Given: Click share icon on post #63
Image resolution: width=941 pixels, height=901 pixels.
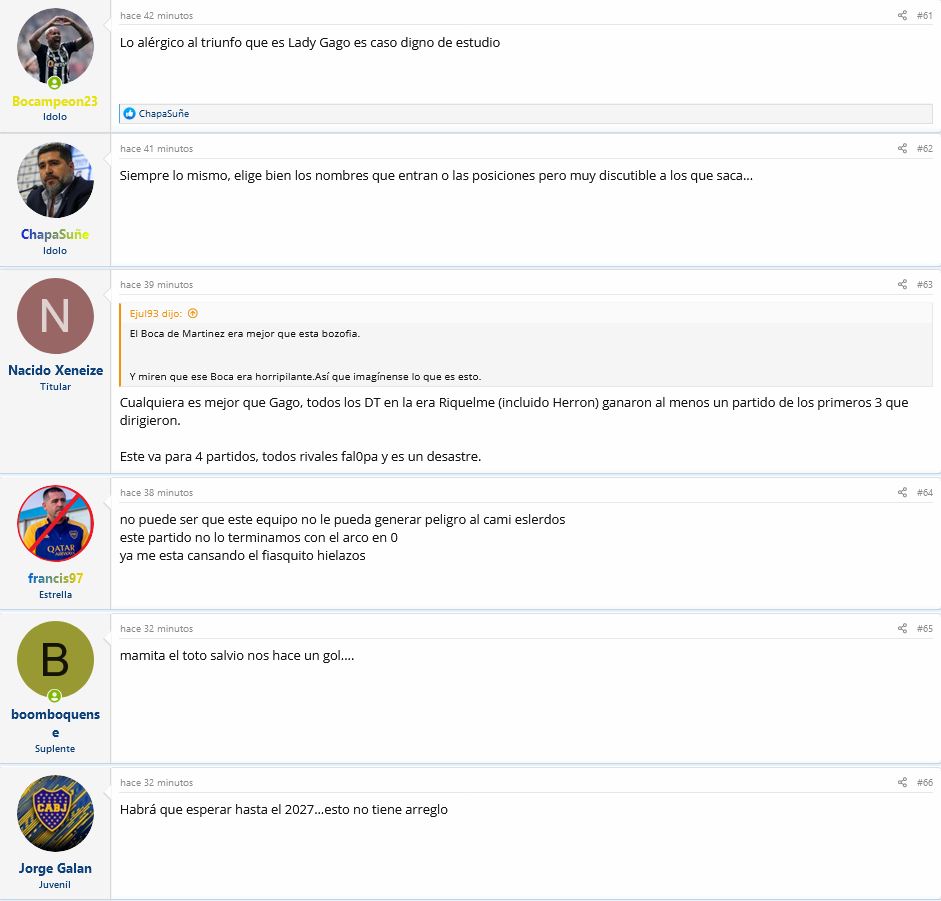Looking at the screenshot, I should click(902, 285).
